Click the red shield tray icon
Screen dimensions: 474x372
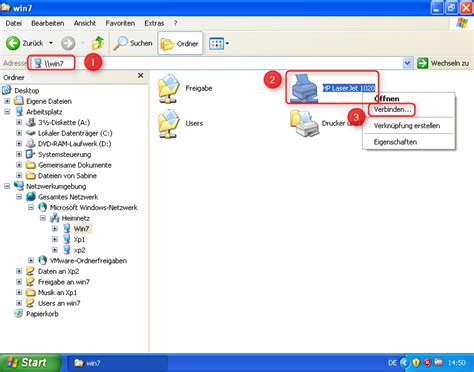point(427,363)
